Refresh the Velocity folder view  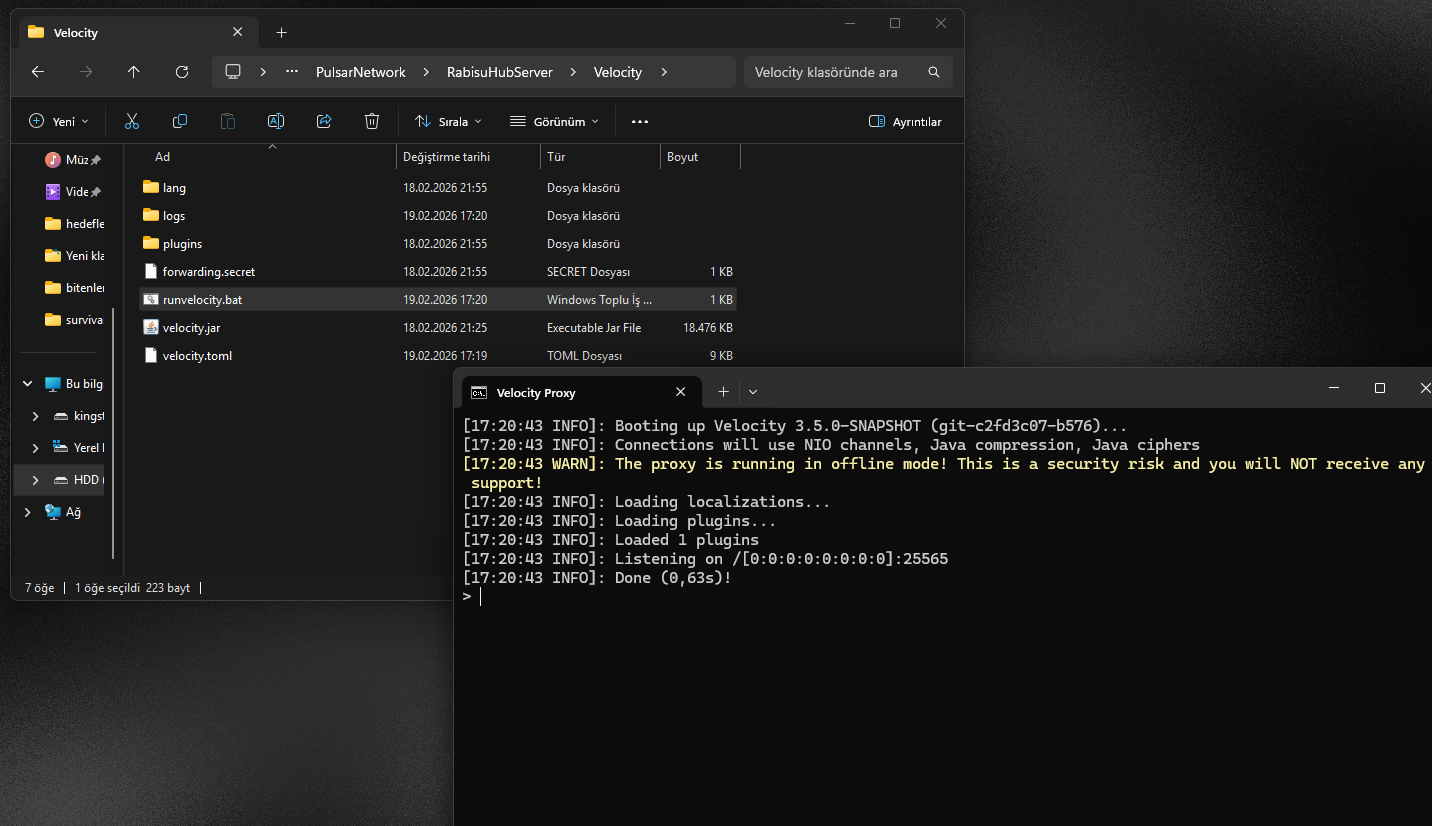[182, 72]
